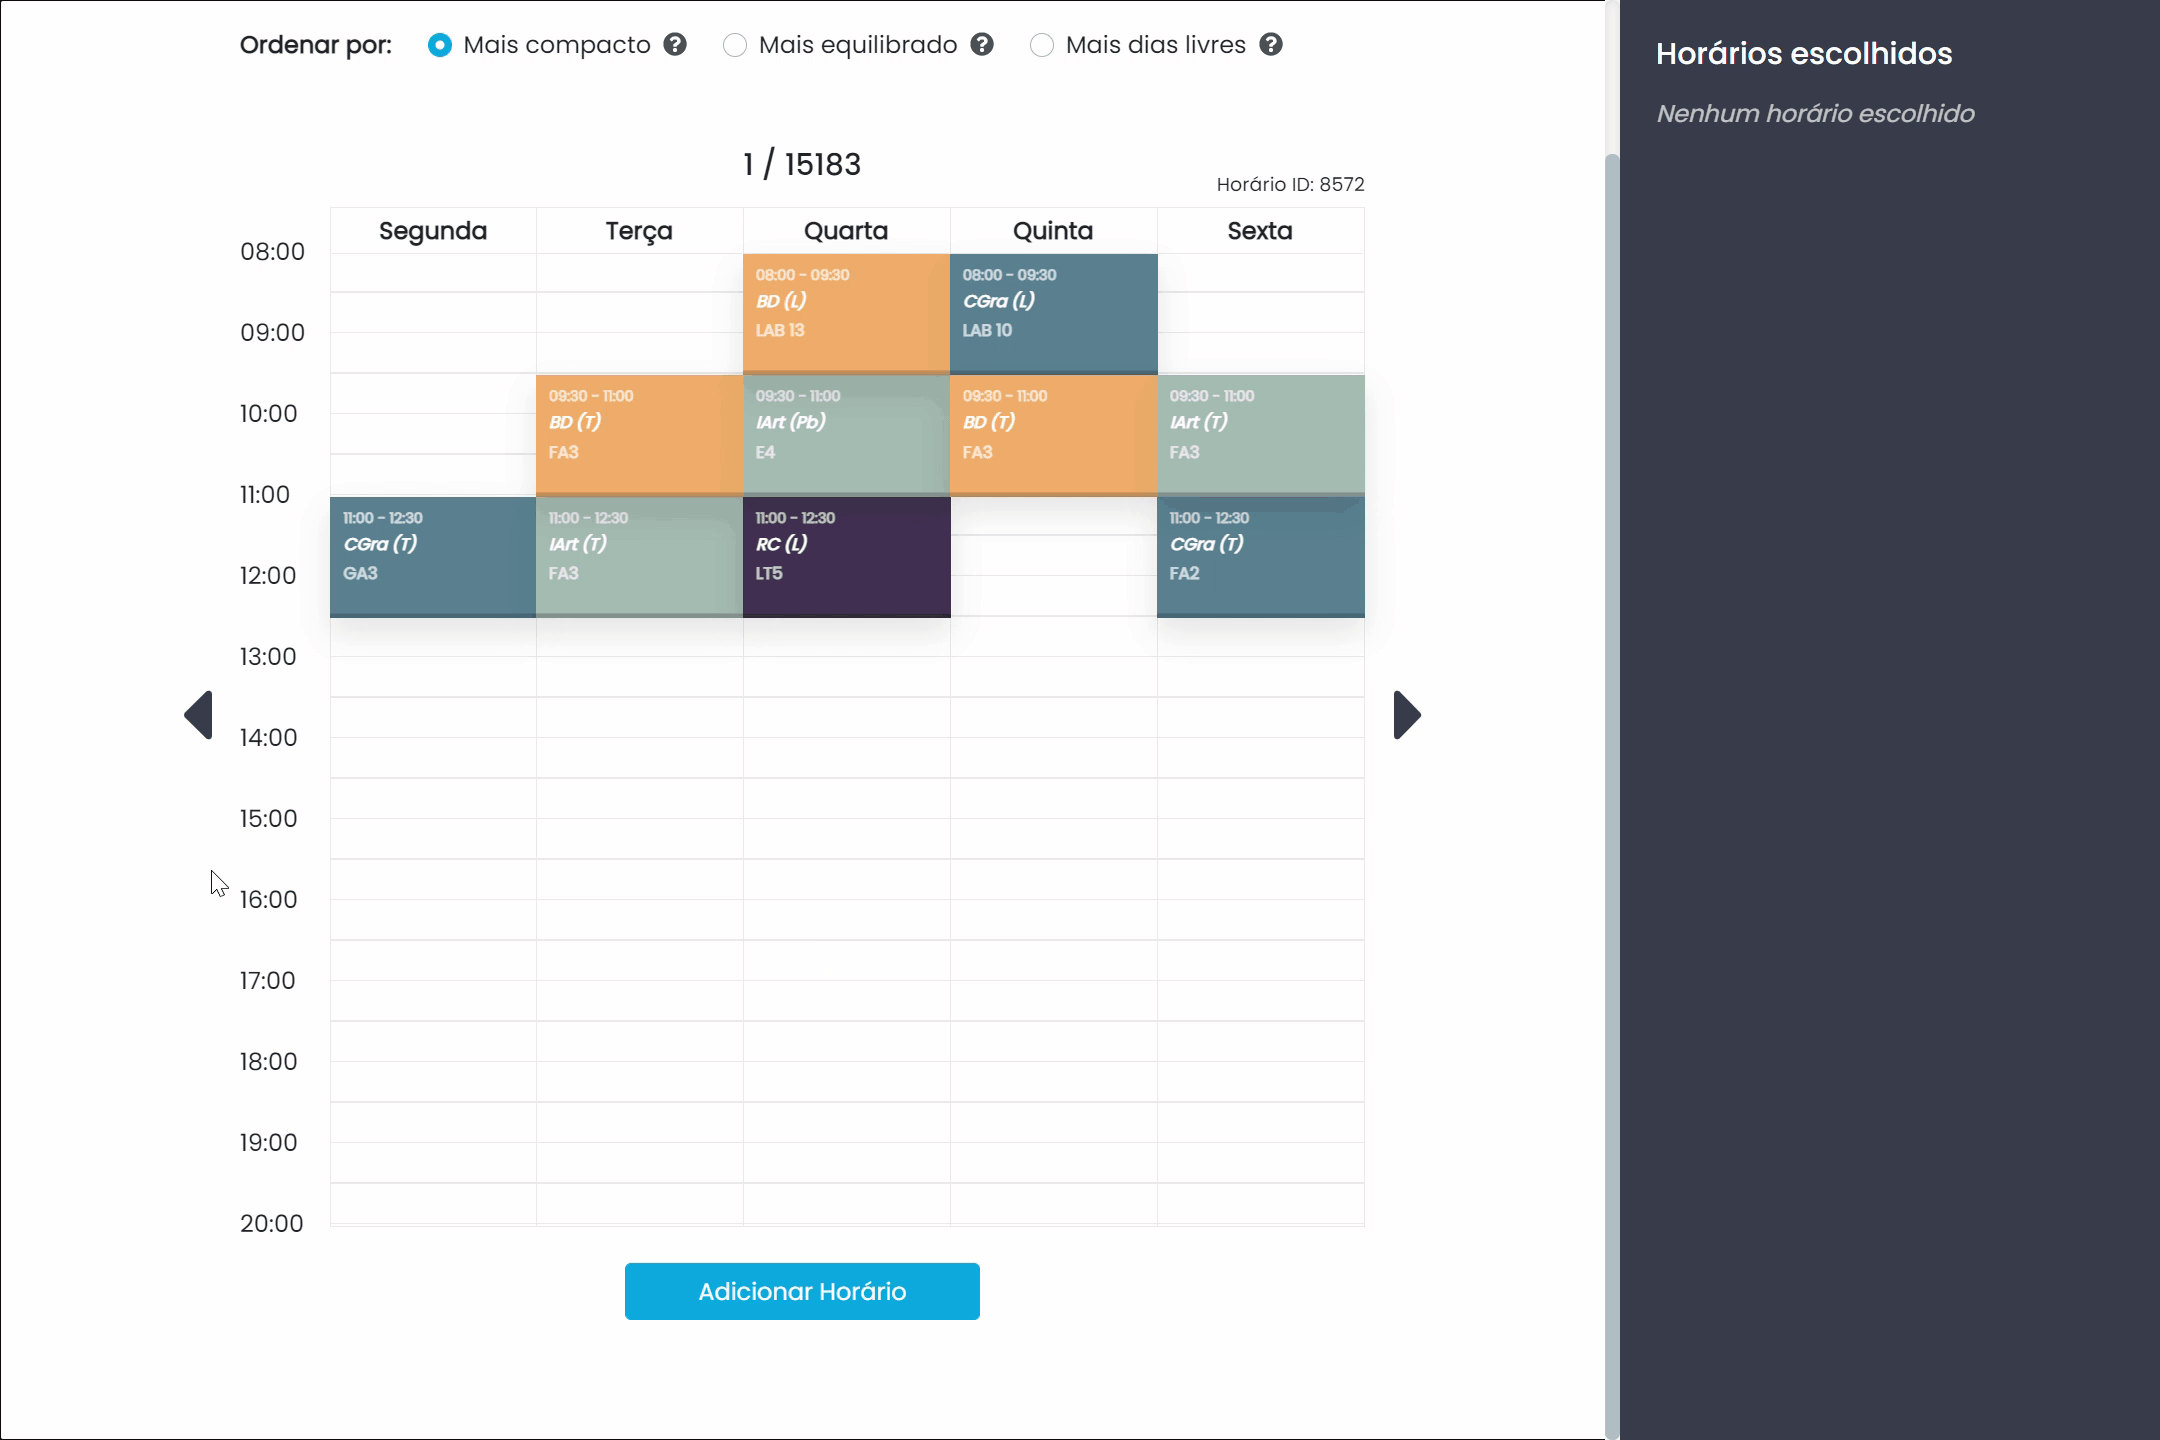This screenshot has width=2160, height=1440.
Task: Click the previous schedule left arrow
Action: 199,715
